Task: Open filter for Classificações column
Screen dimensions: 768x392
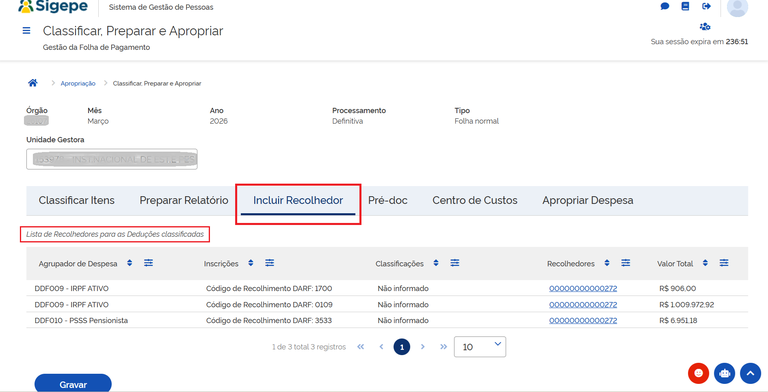Action: click(x=455, y=263)
